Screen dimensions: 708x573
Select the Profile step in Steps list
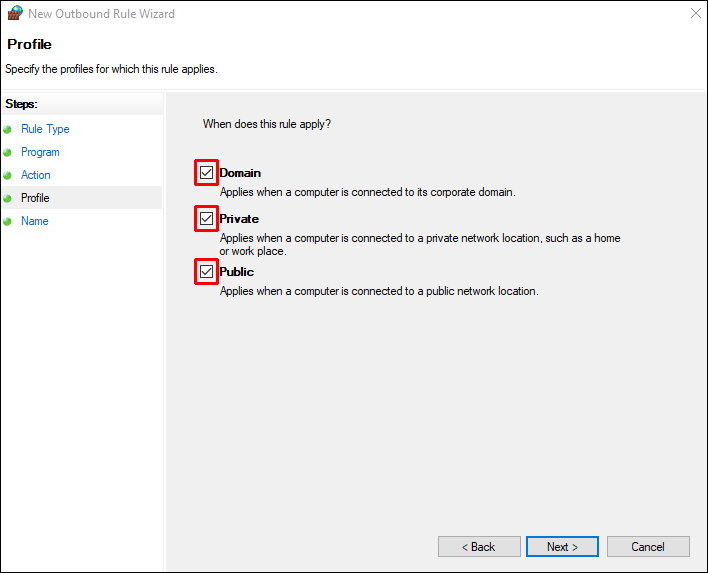point(35,198)
